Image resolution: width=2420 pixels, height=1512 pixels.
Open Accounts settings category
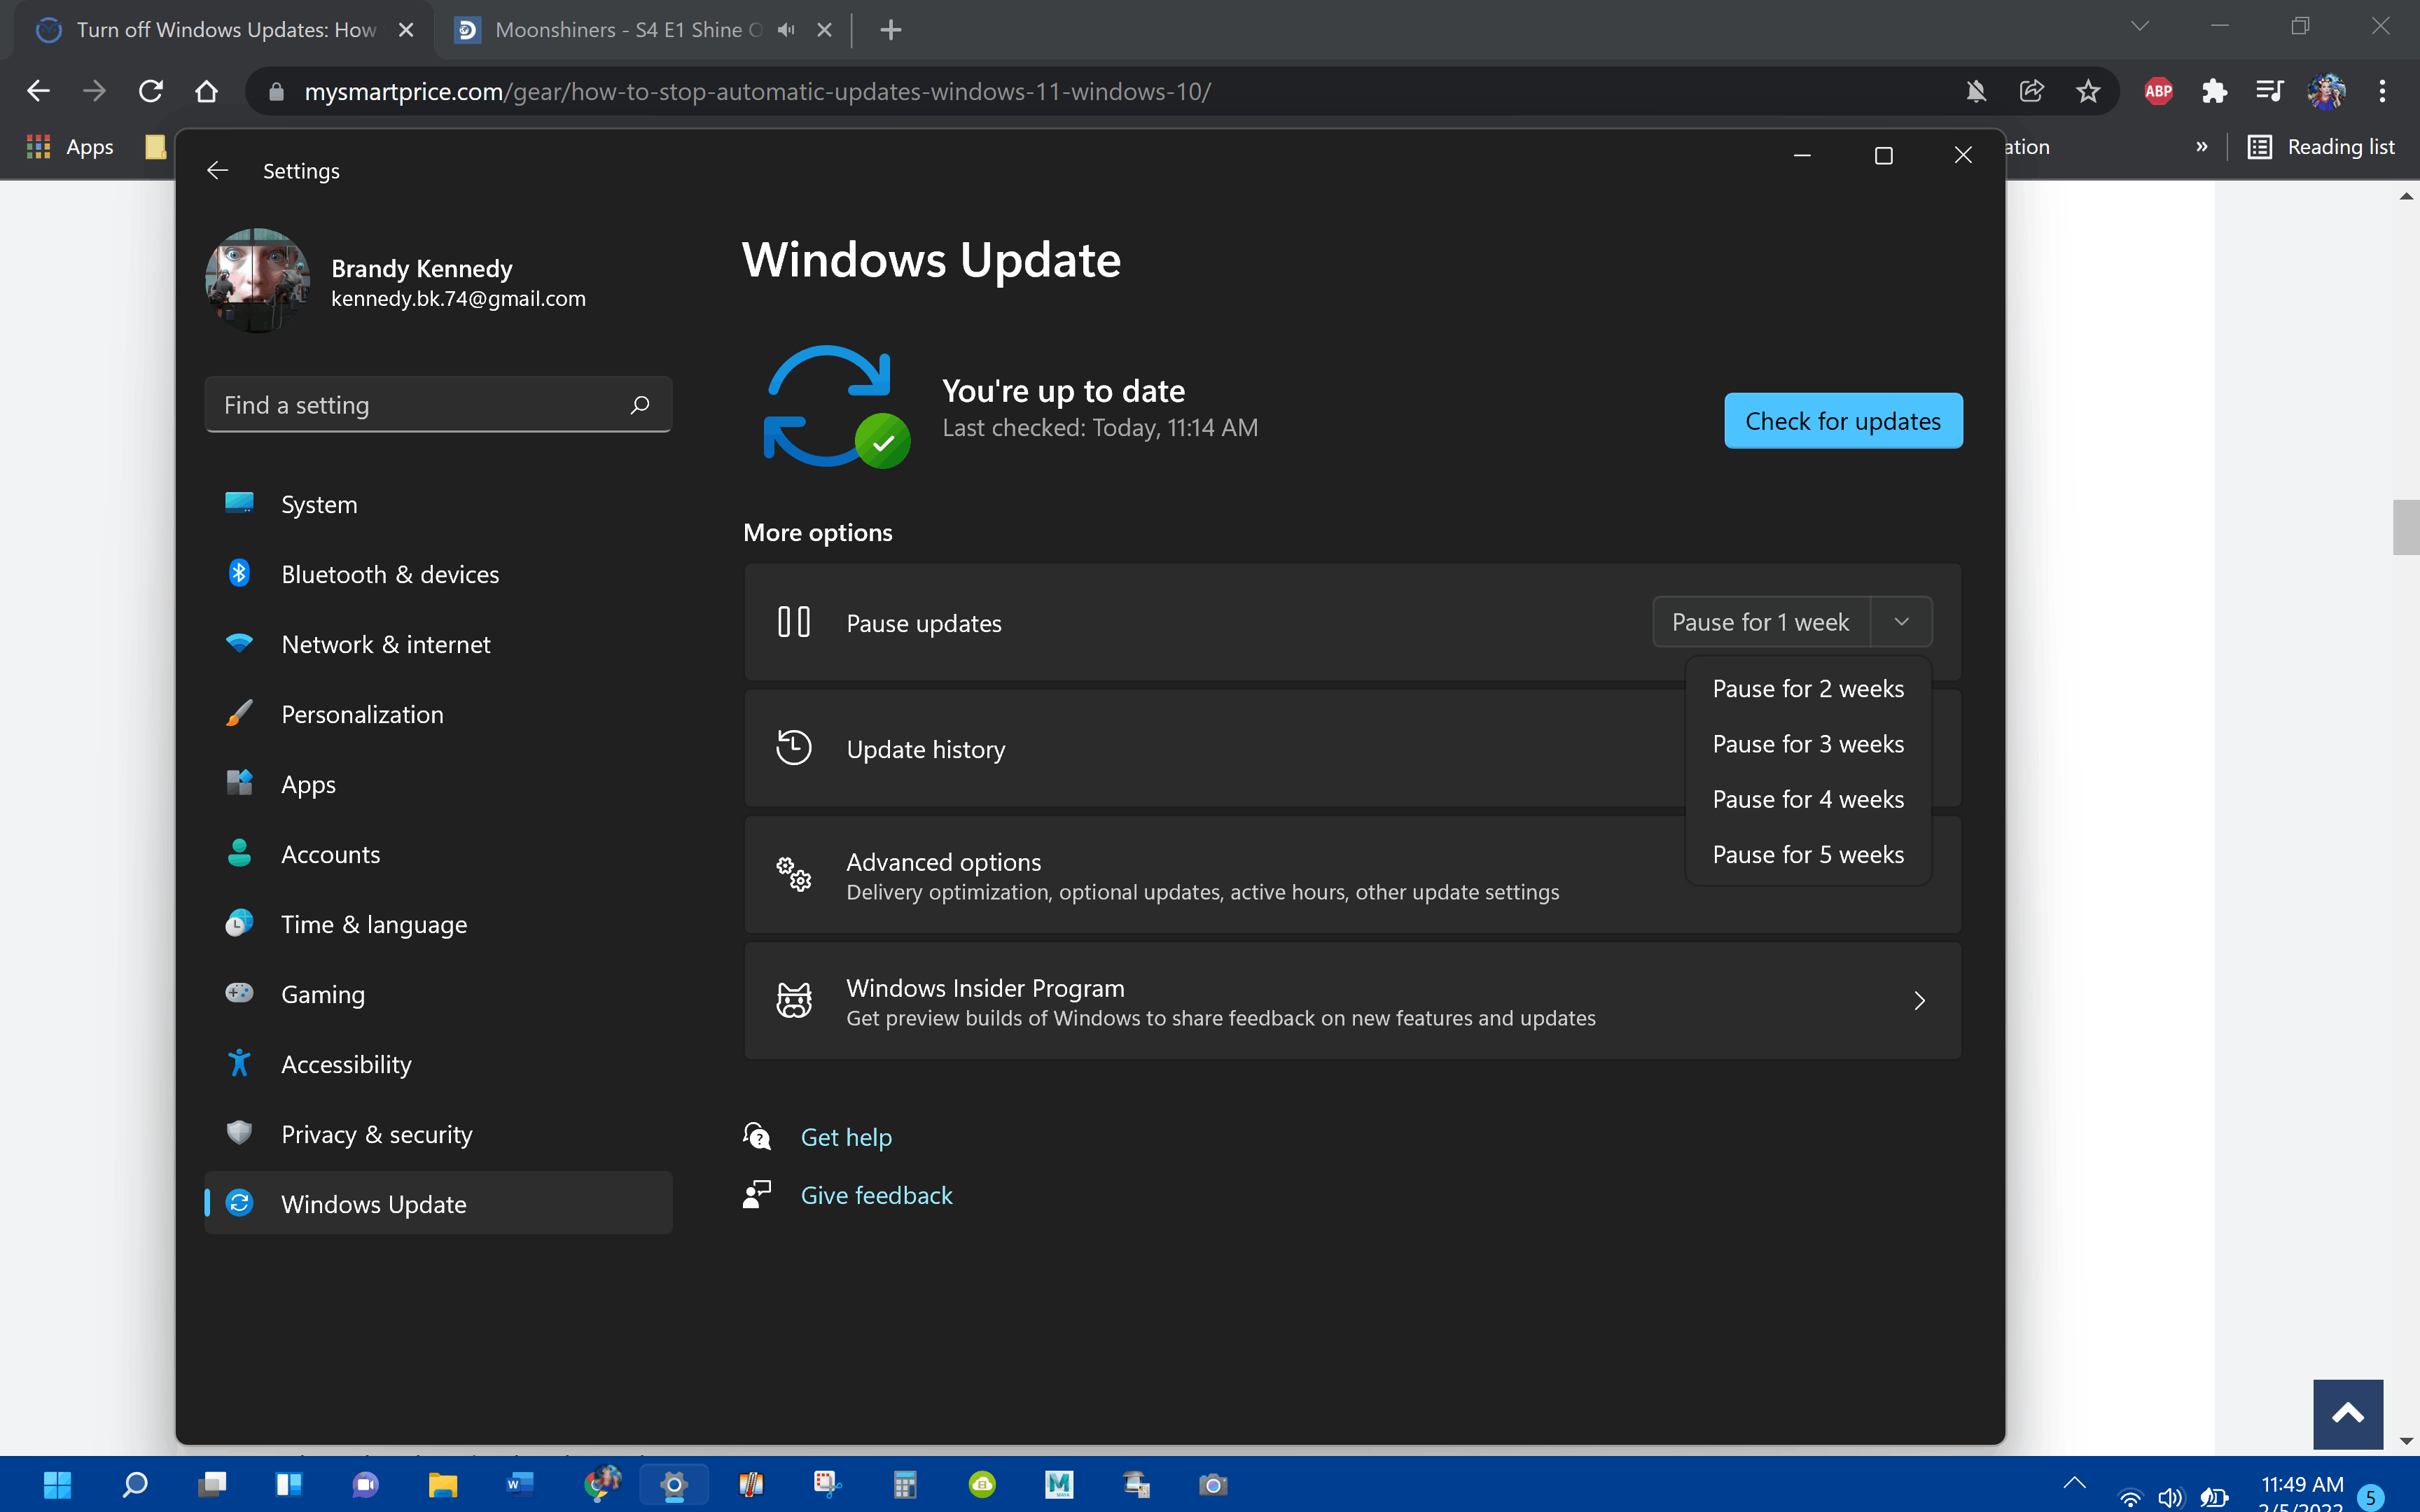438,854
